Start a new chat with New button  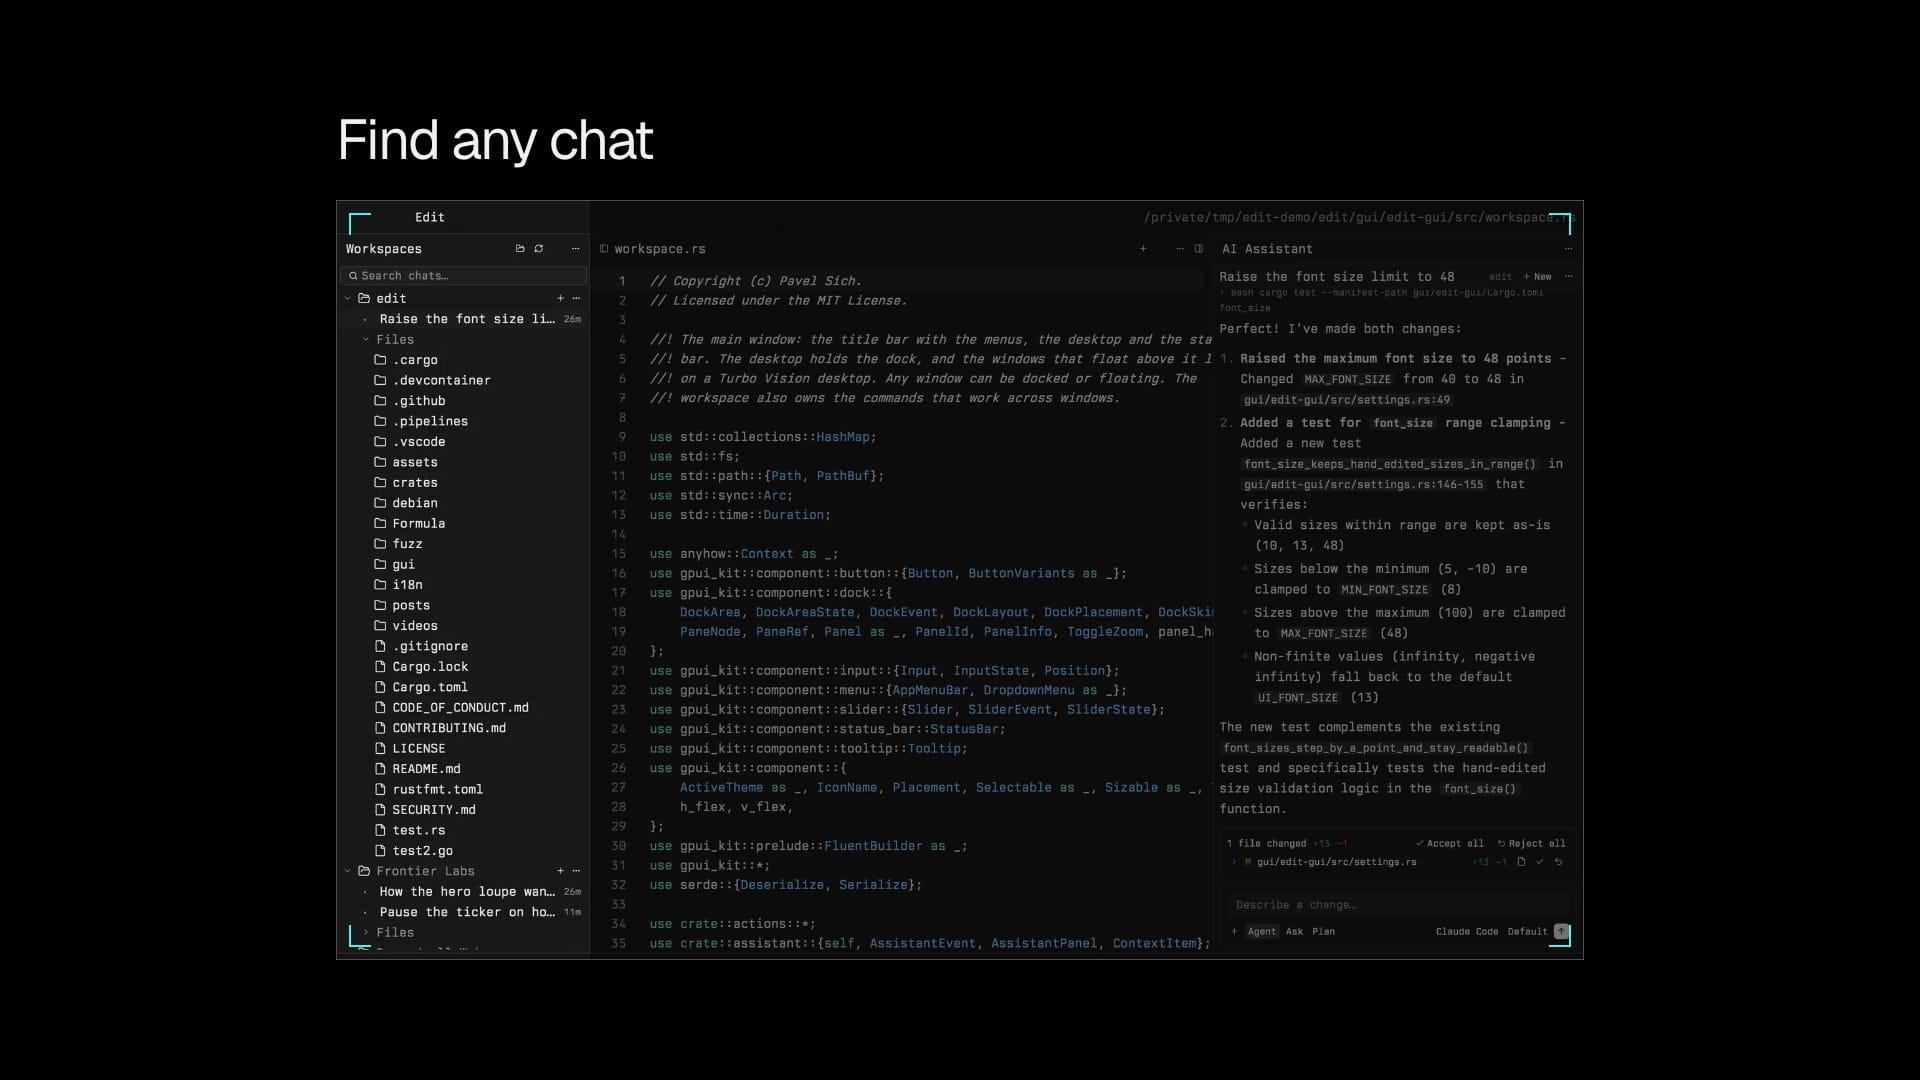tap(1537, 277)
